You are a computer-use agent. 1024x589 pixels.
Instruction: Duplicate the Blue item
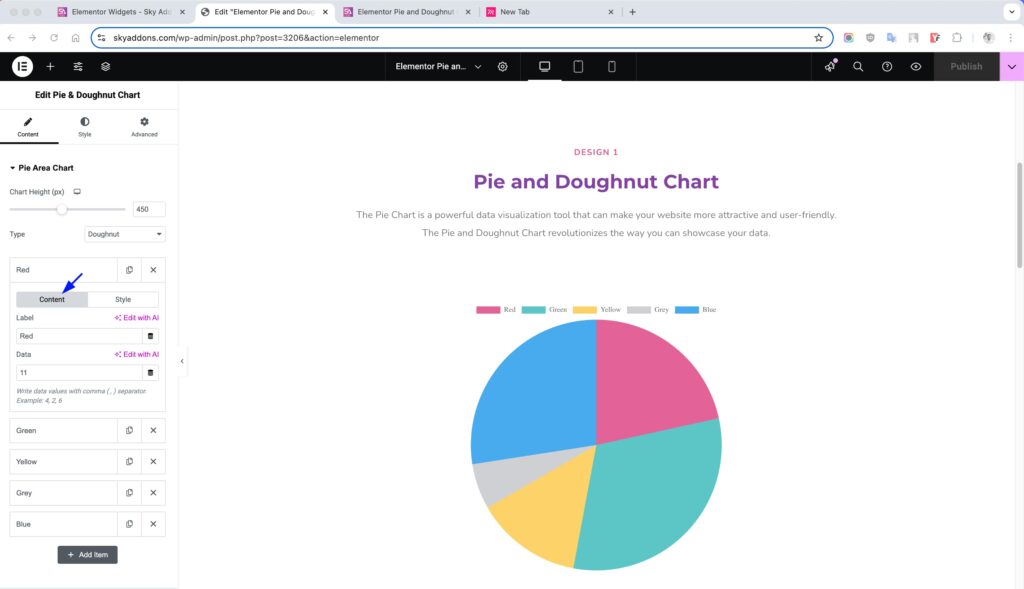(129, 524)
